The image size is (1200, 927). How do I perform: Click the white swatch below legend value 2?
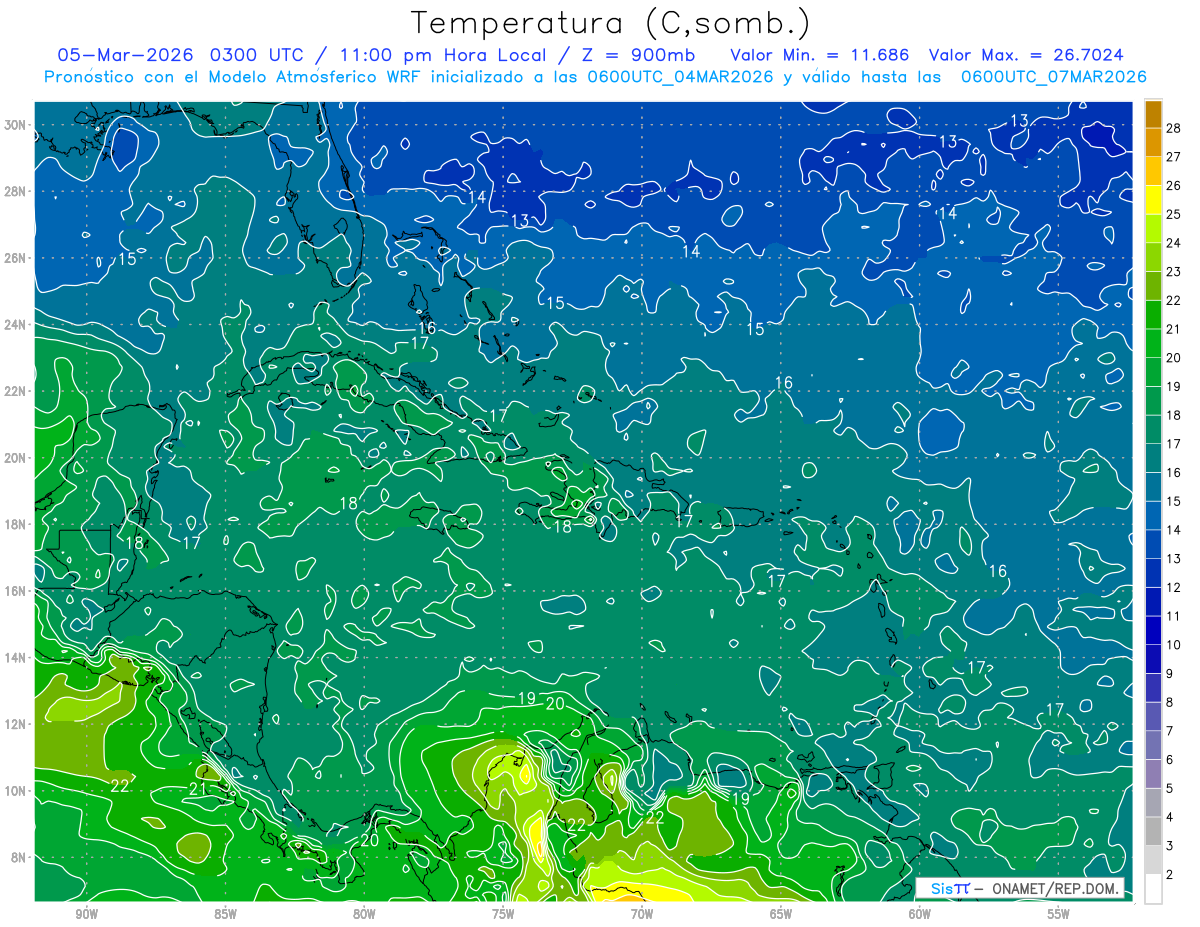1153,889
